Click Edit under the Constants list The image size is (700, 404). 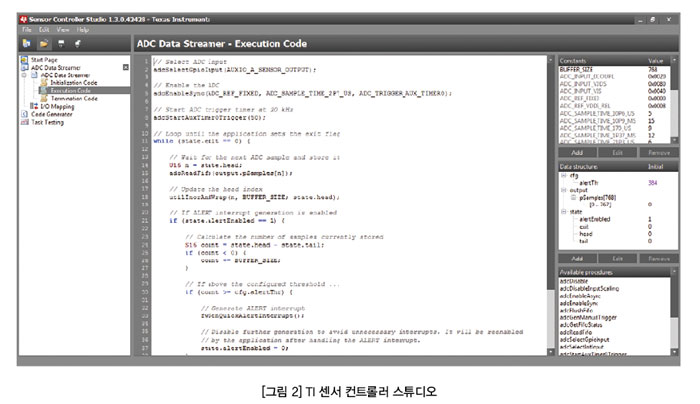(617, 153)
